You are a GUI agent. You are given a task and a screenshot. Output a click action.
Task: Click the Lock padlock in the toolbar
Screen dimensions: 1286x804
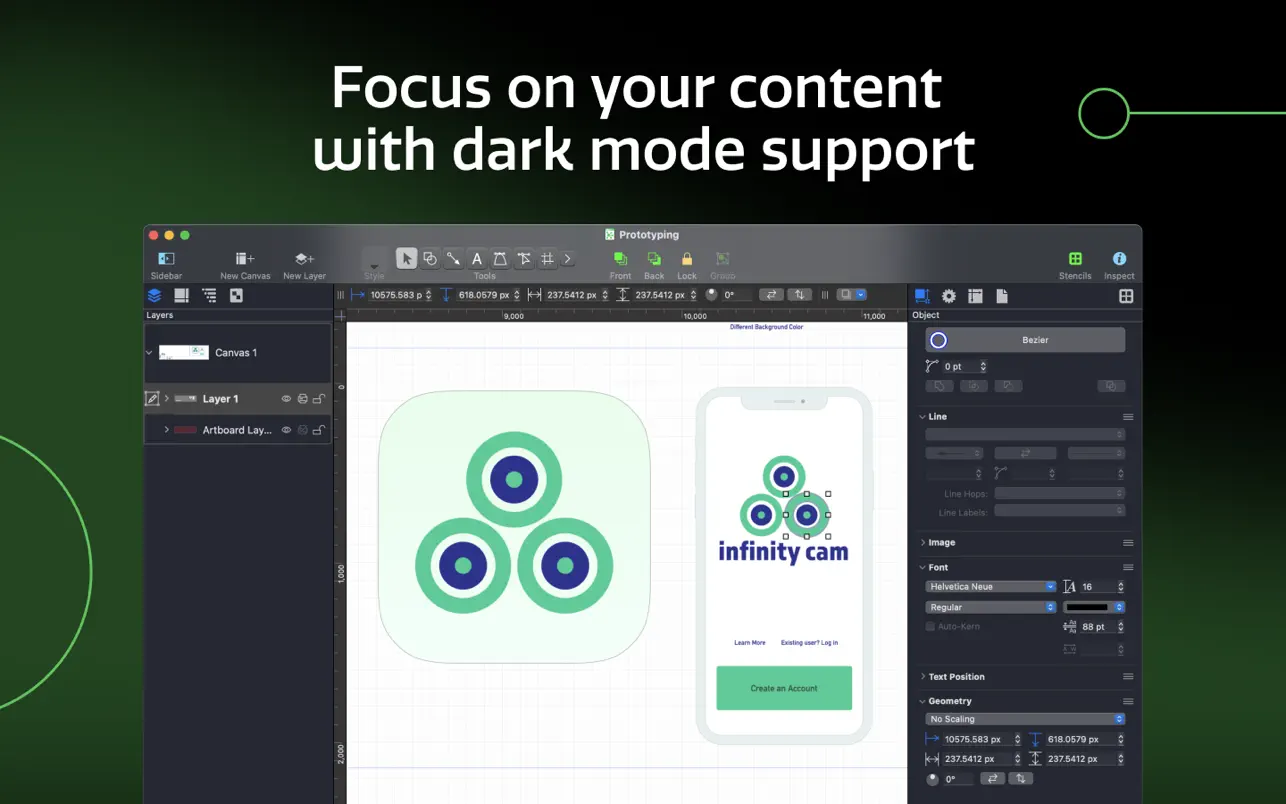point(687,259)
